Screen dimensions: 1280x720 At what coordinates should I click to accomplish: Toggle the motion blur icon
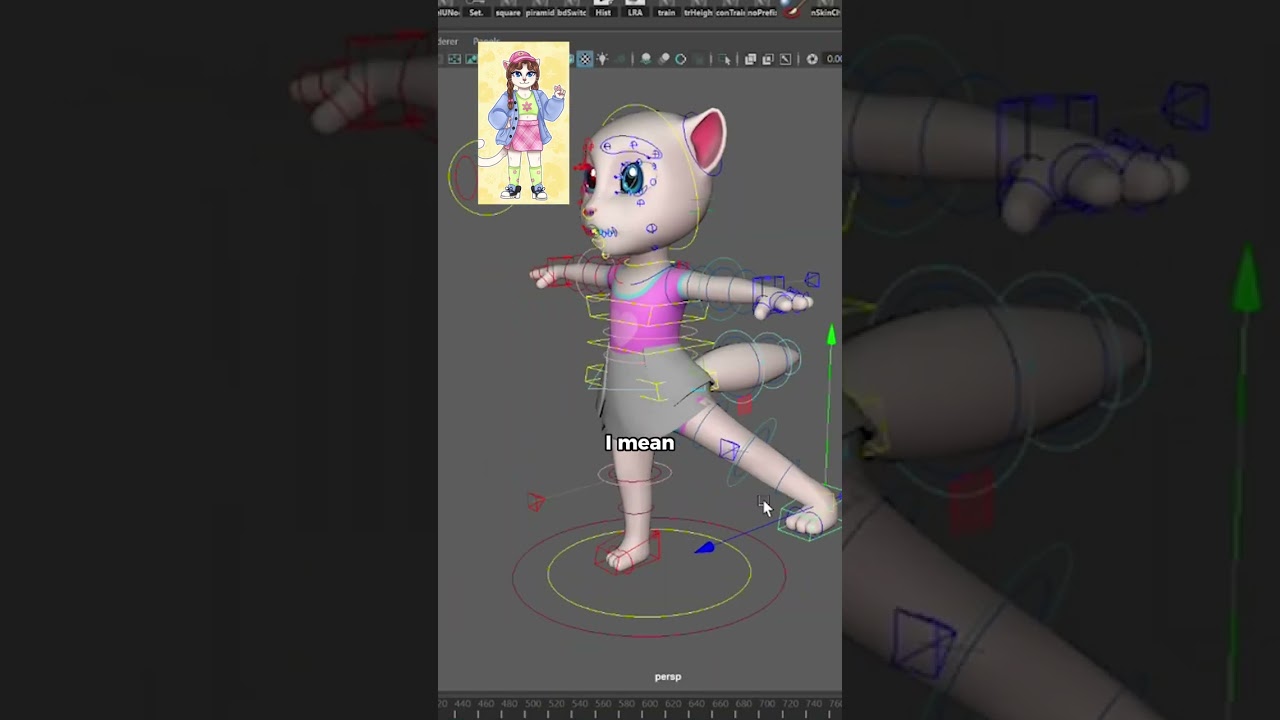click(663, 59)
